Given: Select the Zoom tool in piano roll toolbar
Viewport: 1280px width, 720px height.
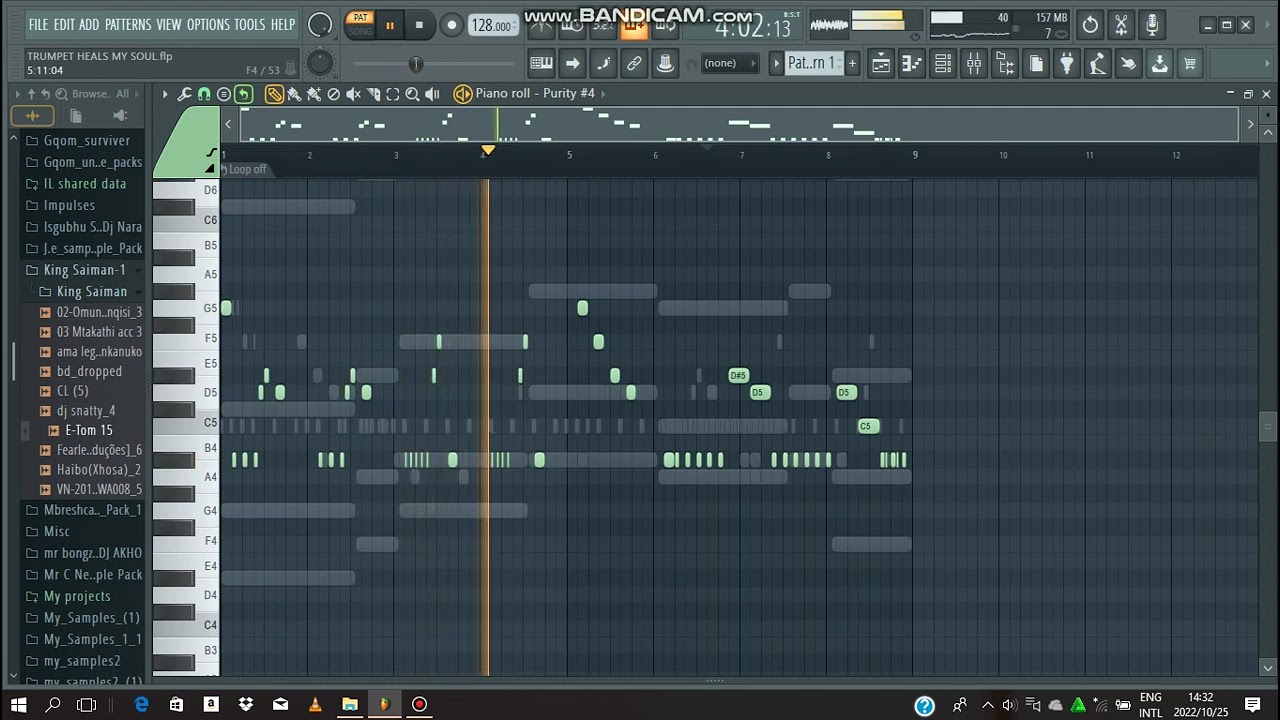Looking at the screenshot, I should (412, 94).
